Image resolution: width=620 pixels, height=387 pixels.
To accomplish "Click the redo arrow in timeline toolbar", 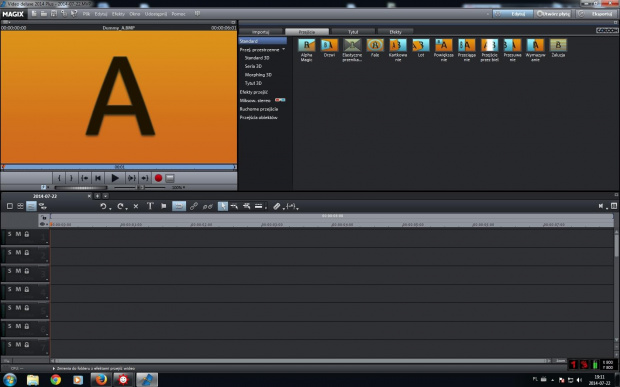I will click(x=120, y=206).
